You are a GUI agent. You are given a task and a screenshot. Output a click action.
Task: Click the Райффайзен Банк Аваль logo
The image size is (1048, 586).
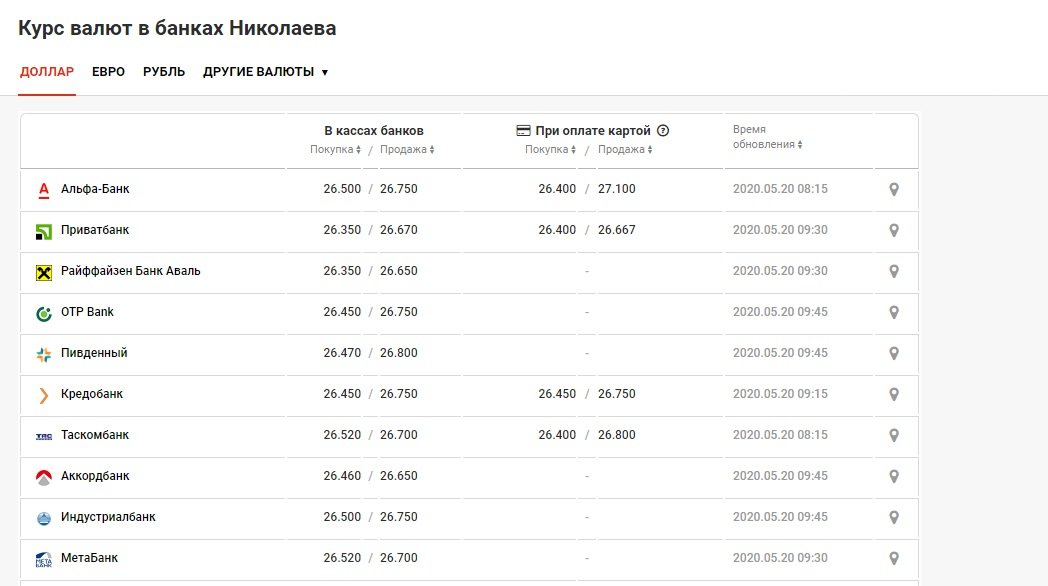point(43,272)
